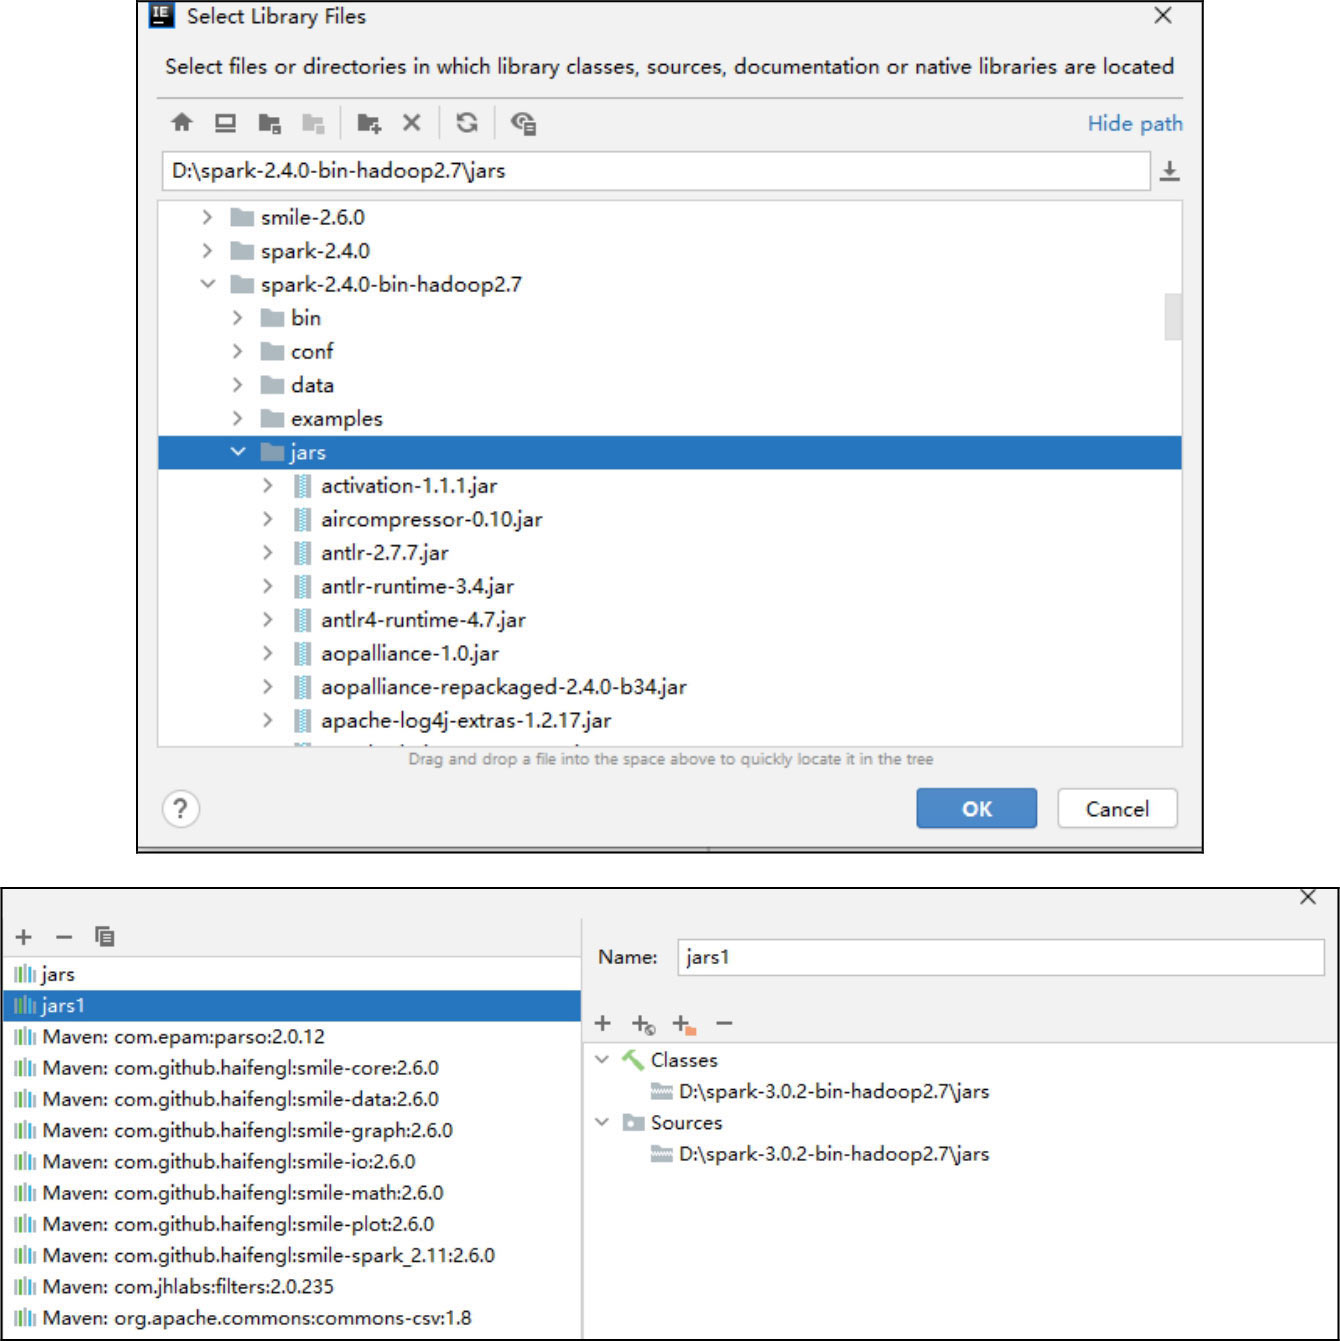Viewport: 1340px width, 1341px height.
Task: Remove selected root with minus icon
Action: click(x=725, y=1023)
